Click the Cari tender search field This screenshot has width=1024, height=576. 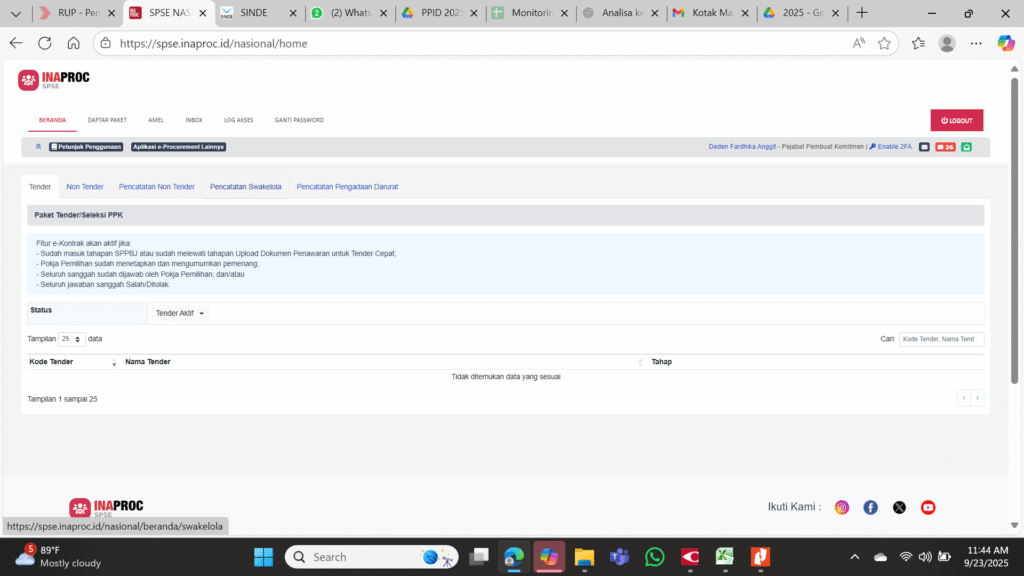coord(941,339)
